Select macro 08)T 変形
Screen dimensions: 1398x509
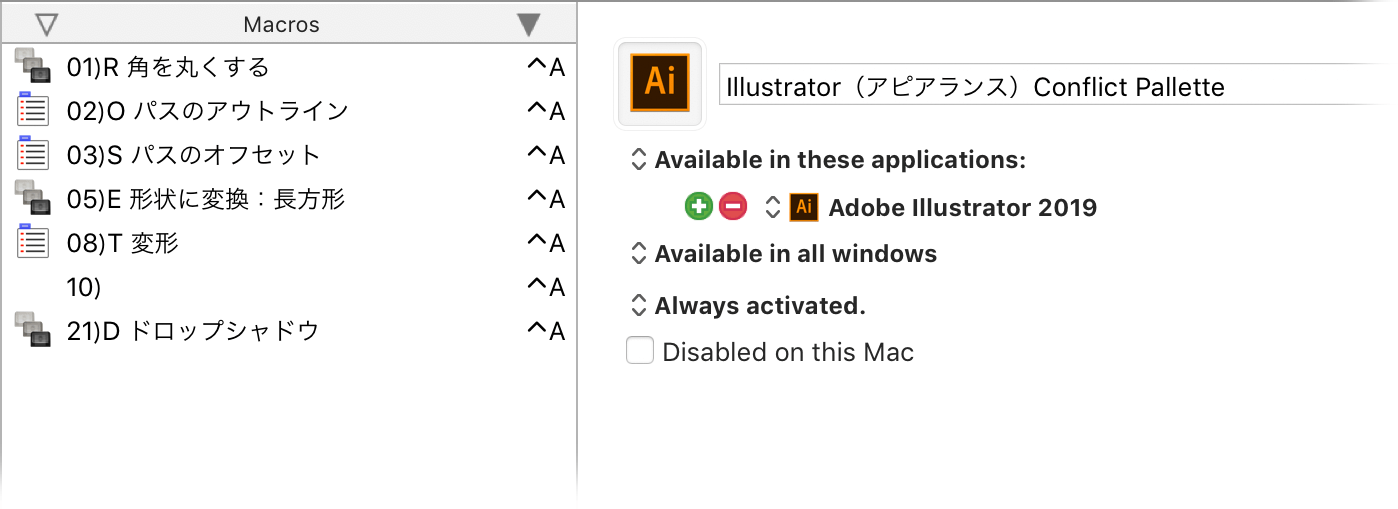click(x=289, y=242)
